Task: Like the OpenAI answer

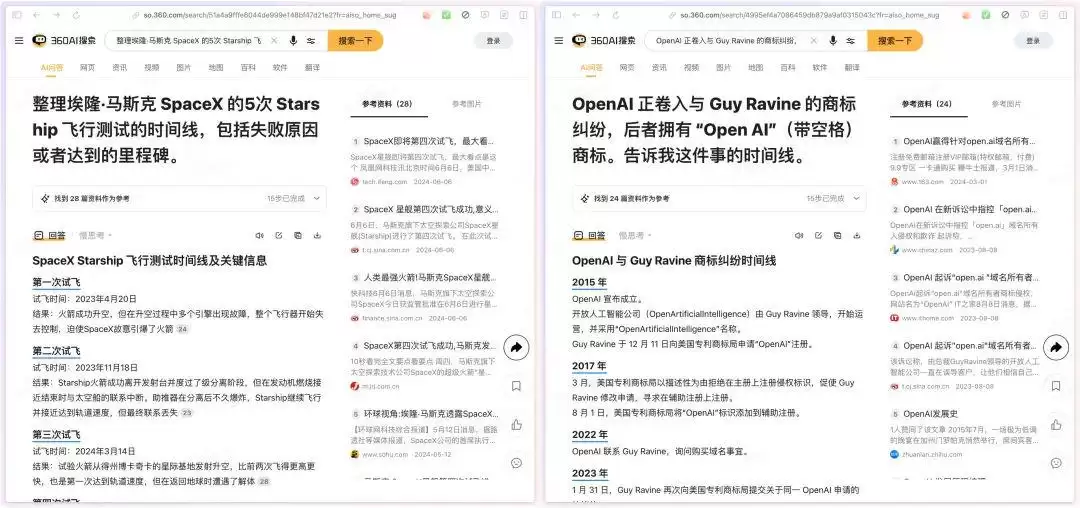Action: click(x=1056, y=425)
